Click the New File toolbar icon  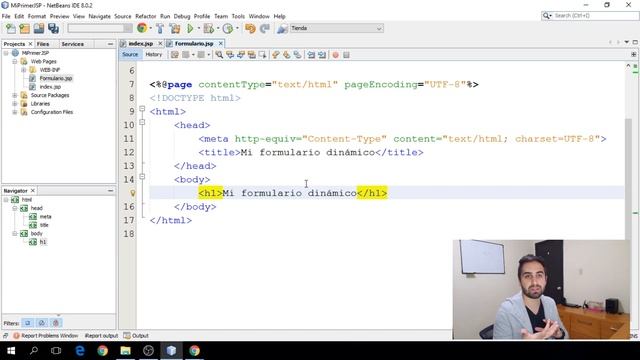11,28
